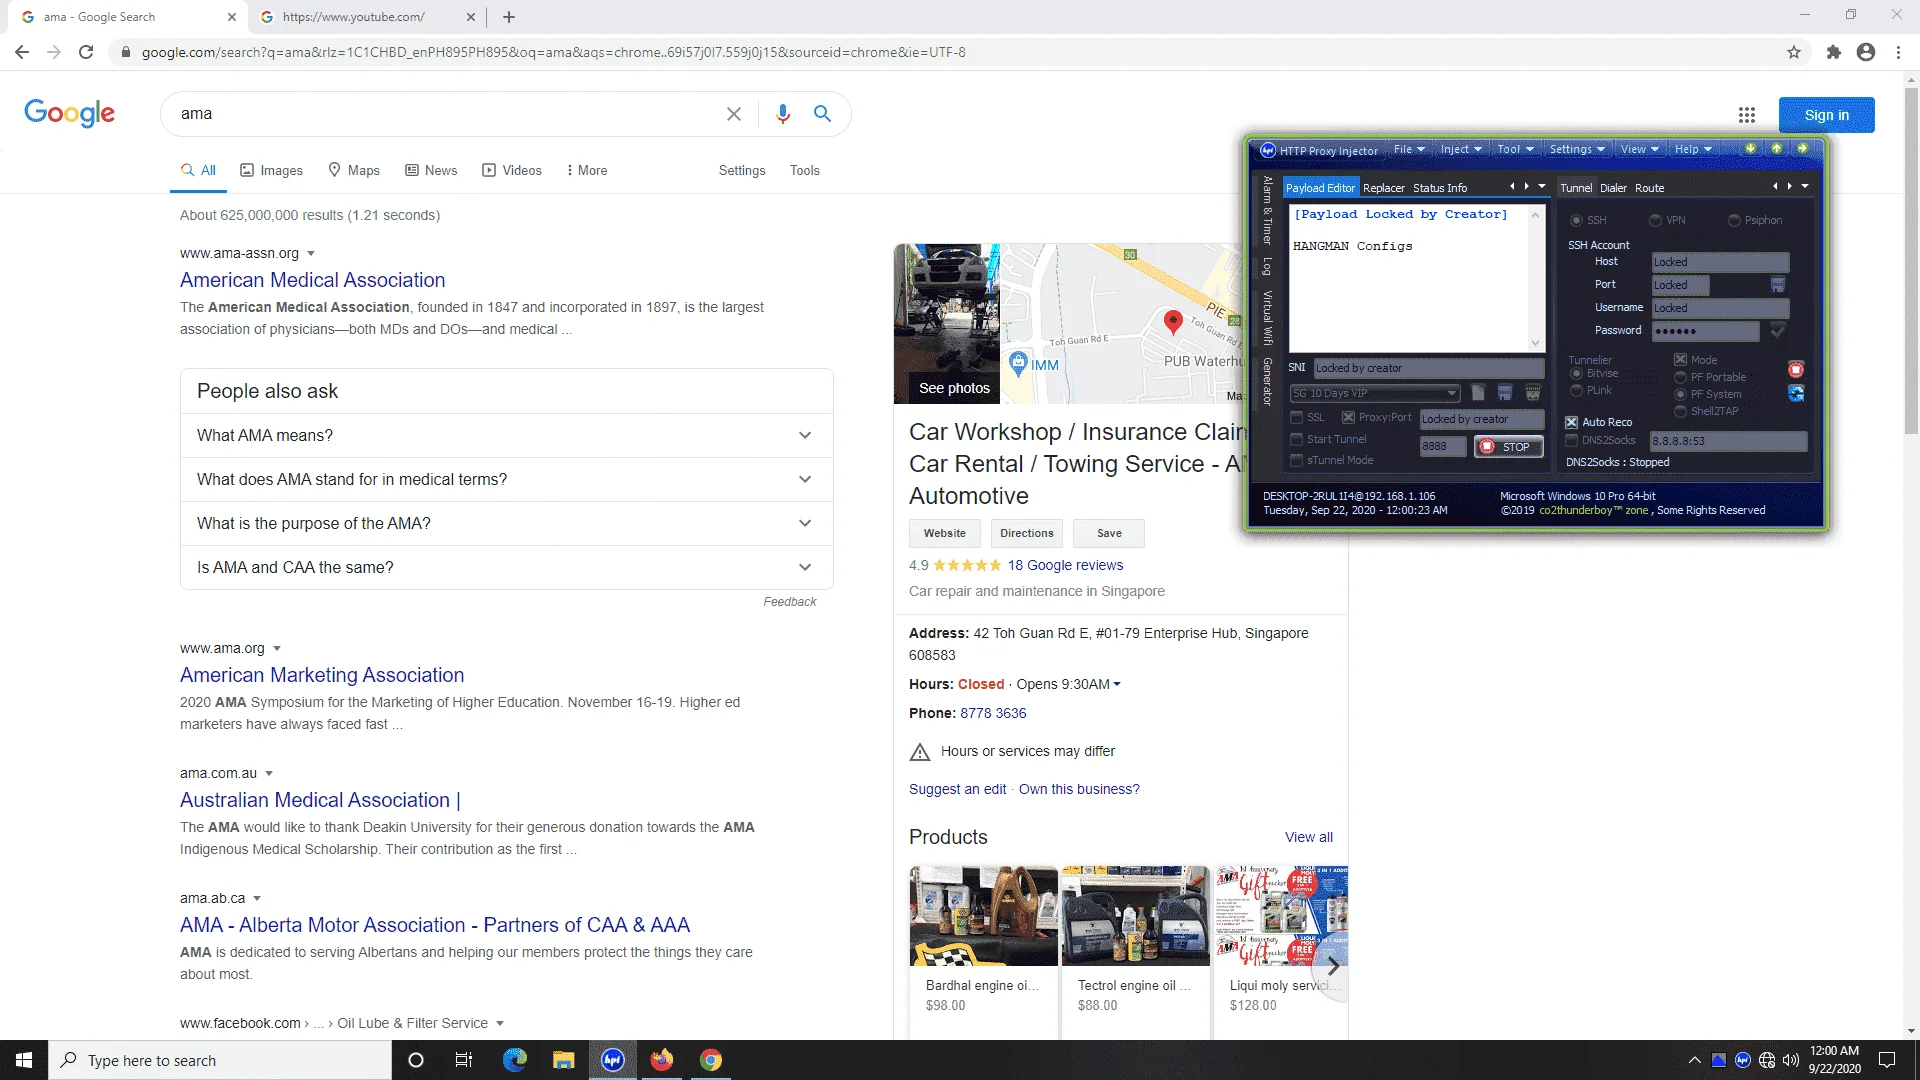This screenshot has height=1080, width=1920.
Task: Click the save icon next to SSH Port field
Action: tap(1778, 285)
